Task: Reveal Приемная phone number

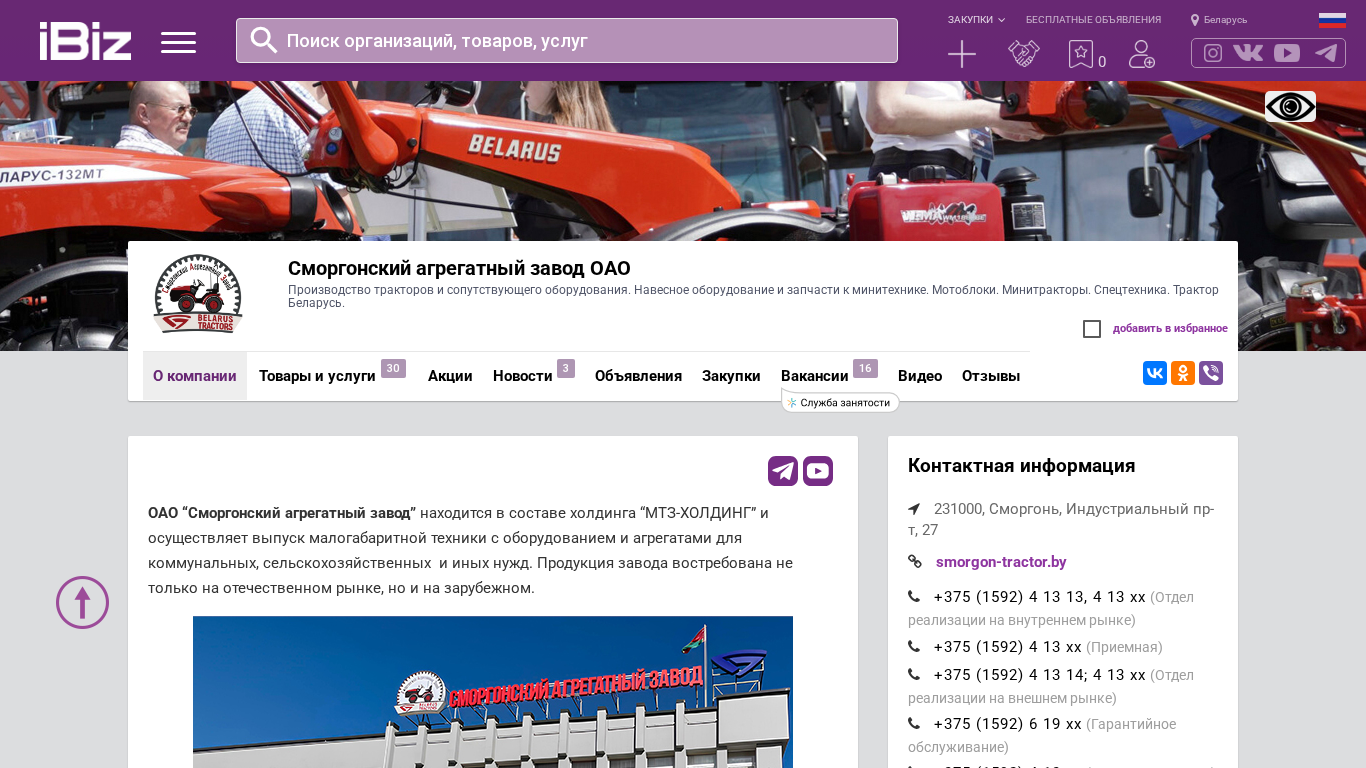Action: click(1008, 647)
